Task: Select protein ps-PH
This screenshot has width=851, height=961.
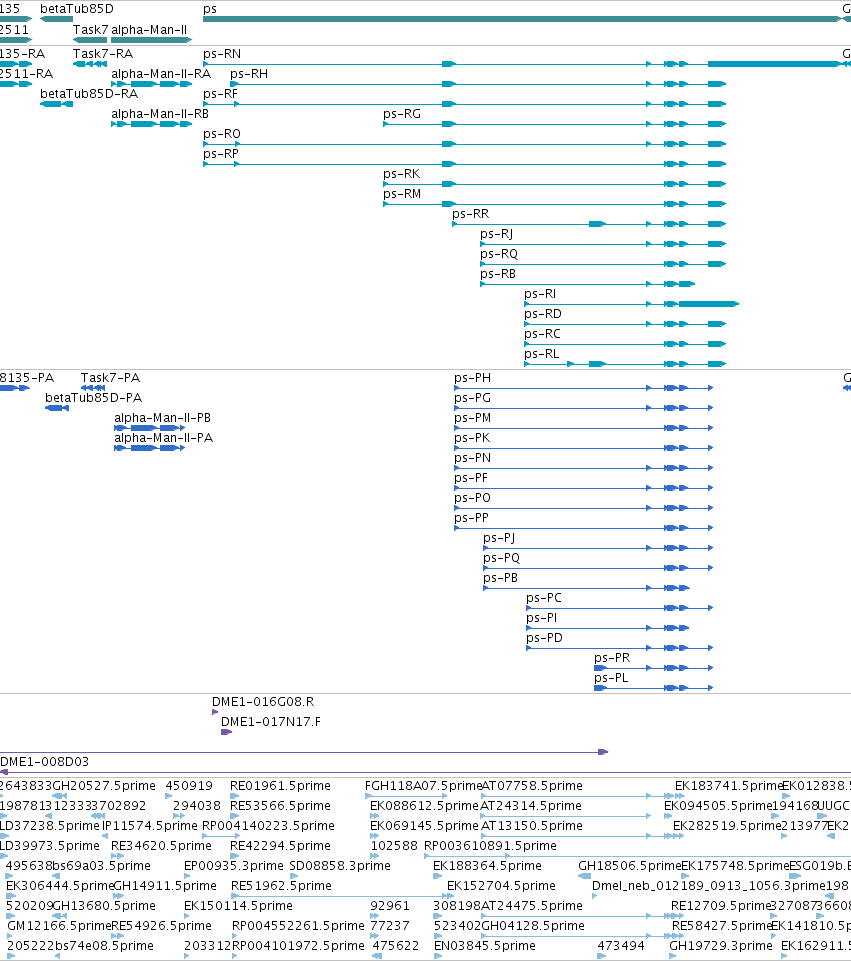Action: click(x=584, y=388)
